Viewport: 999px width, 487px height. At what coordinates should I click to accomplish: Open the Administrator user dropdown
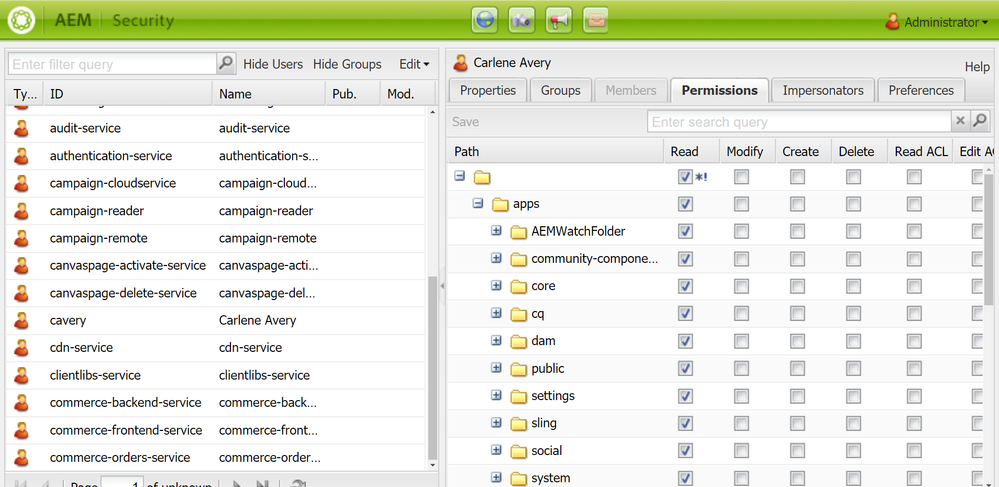click(x=945, y=22)
